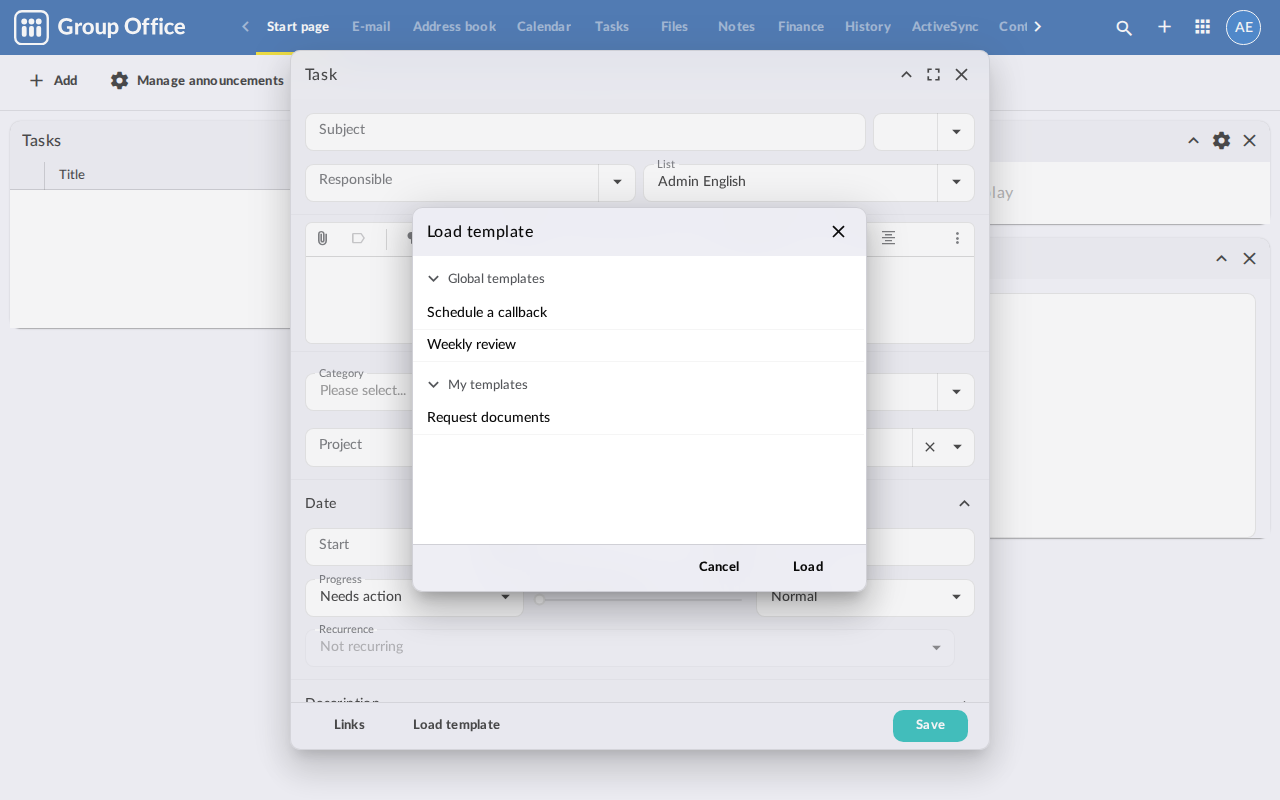Open the Responsible dropdown arrow
The height and width of the screenshot is (800, 1280).
[x=617, y=183]
